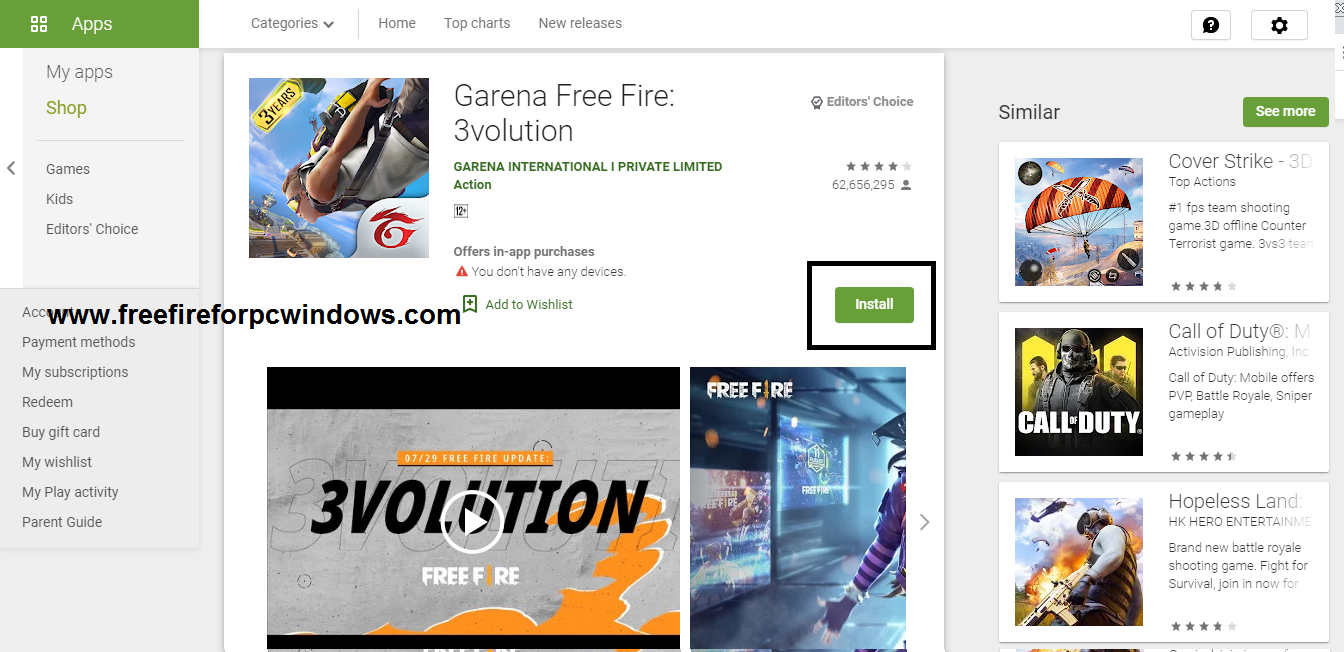The width and height of the screenshot is (1344, 652).
Task: Open the Top charts tab
Action: (477, 23)
